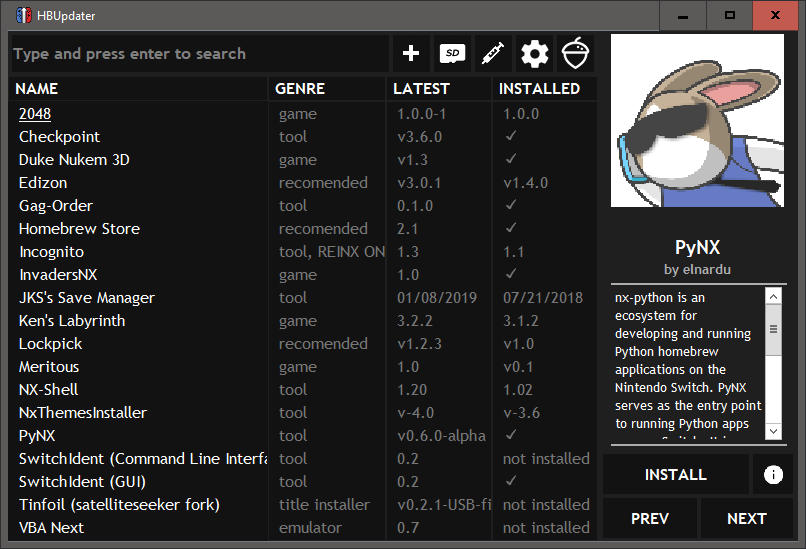The width and height of the screenshot is (806, 549).
Task: Click the HBUpdater title bar logo
Action: tap(24, 15)
